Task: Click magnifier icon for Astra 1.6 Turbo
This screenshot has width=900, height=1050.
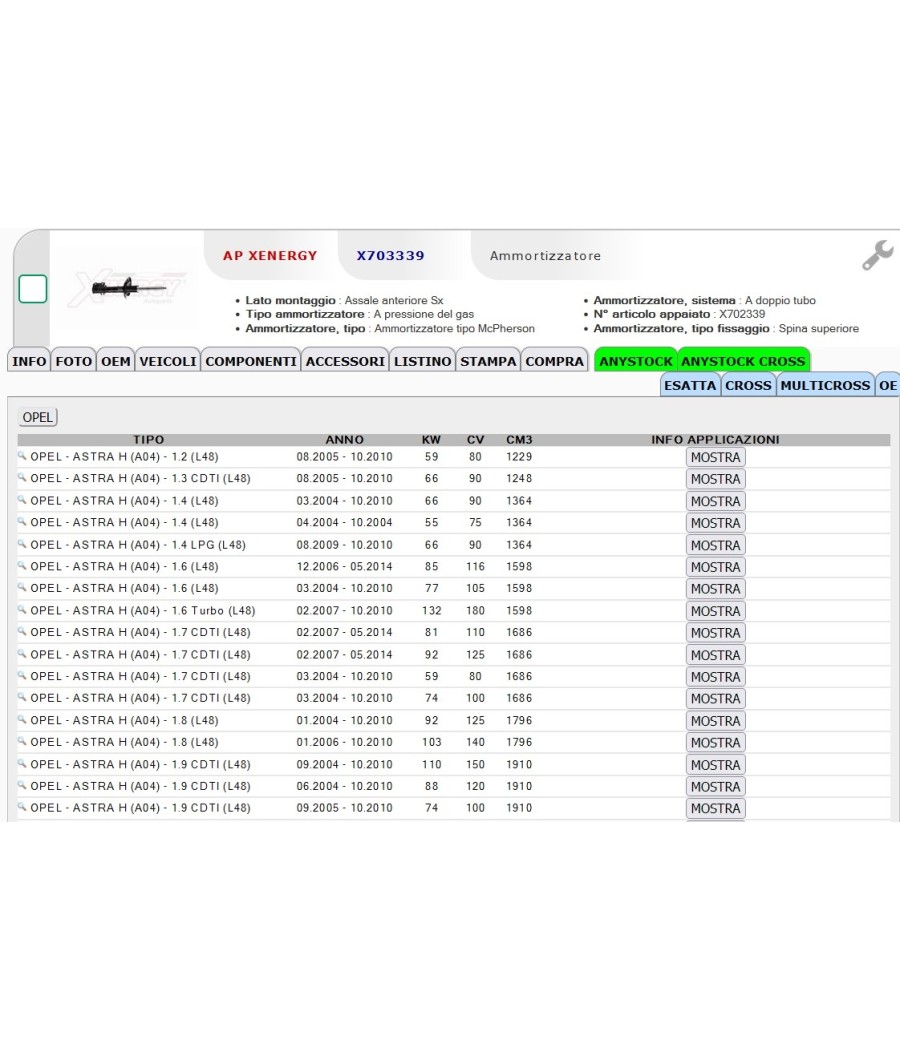Action: (22, 610)
